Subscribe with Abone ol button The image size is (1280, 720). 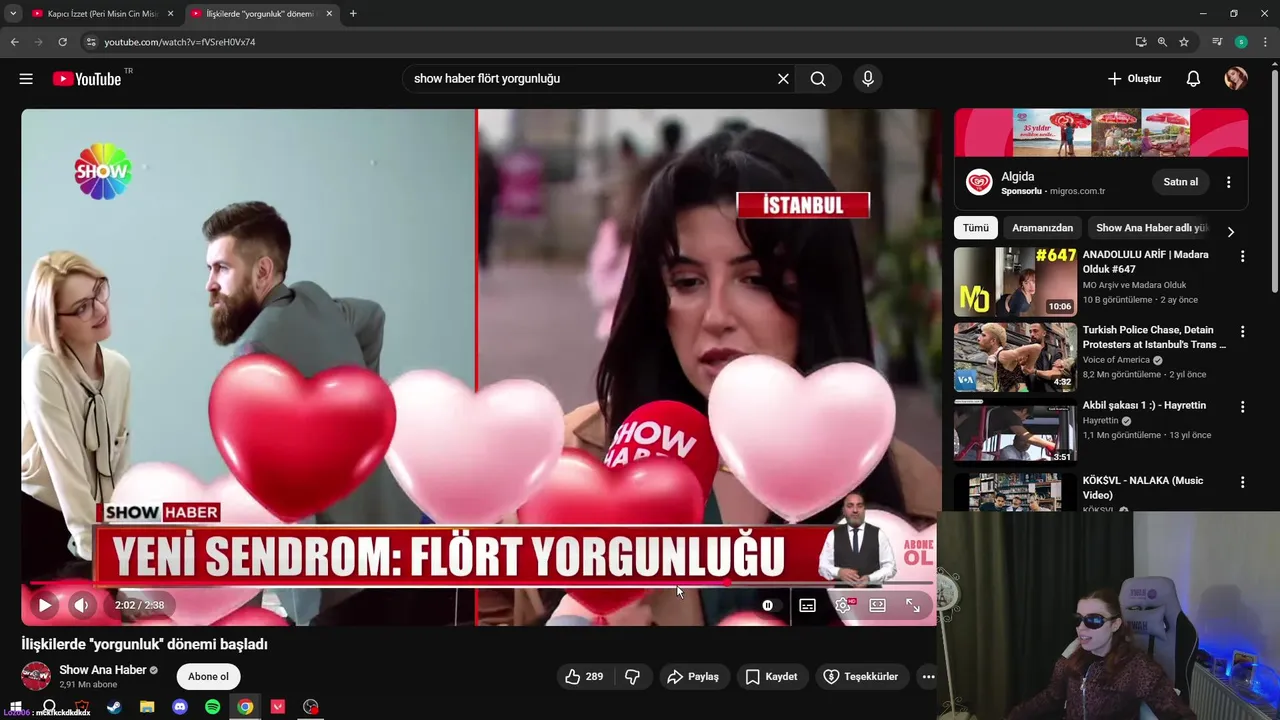tap(208, 677)
